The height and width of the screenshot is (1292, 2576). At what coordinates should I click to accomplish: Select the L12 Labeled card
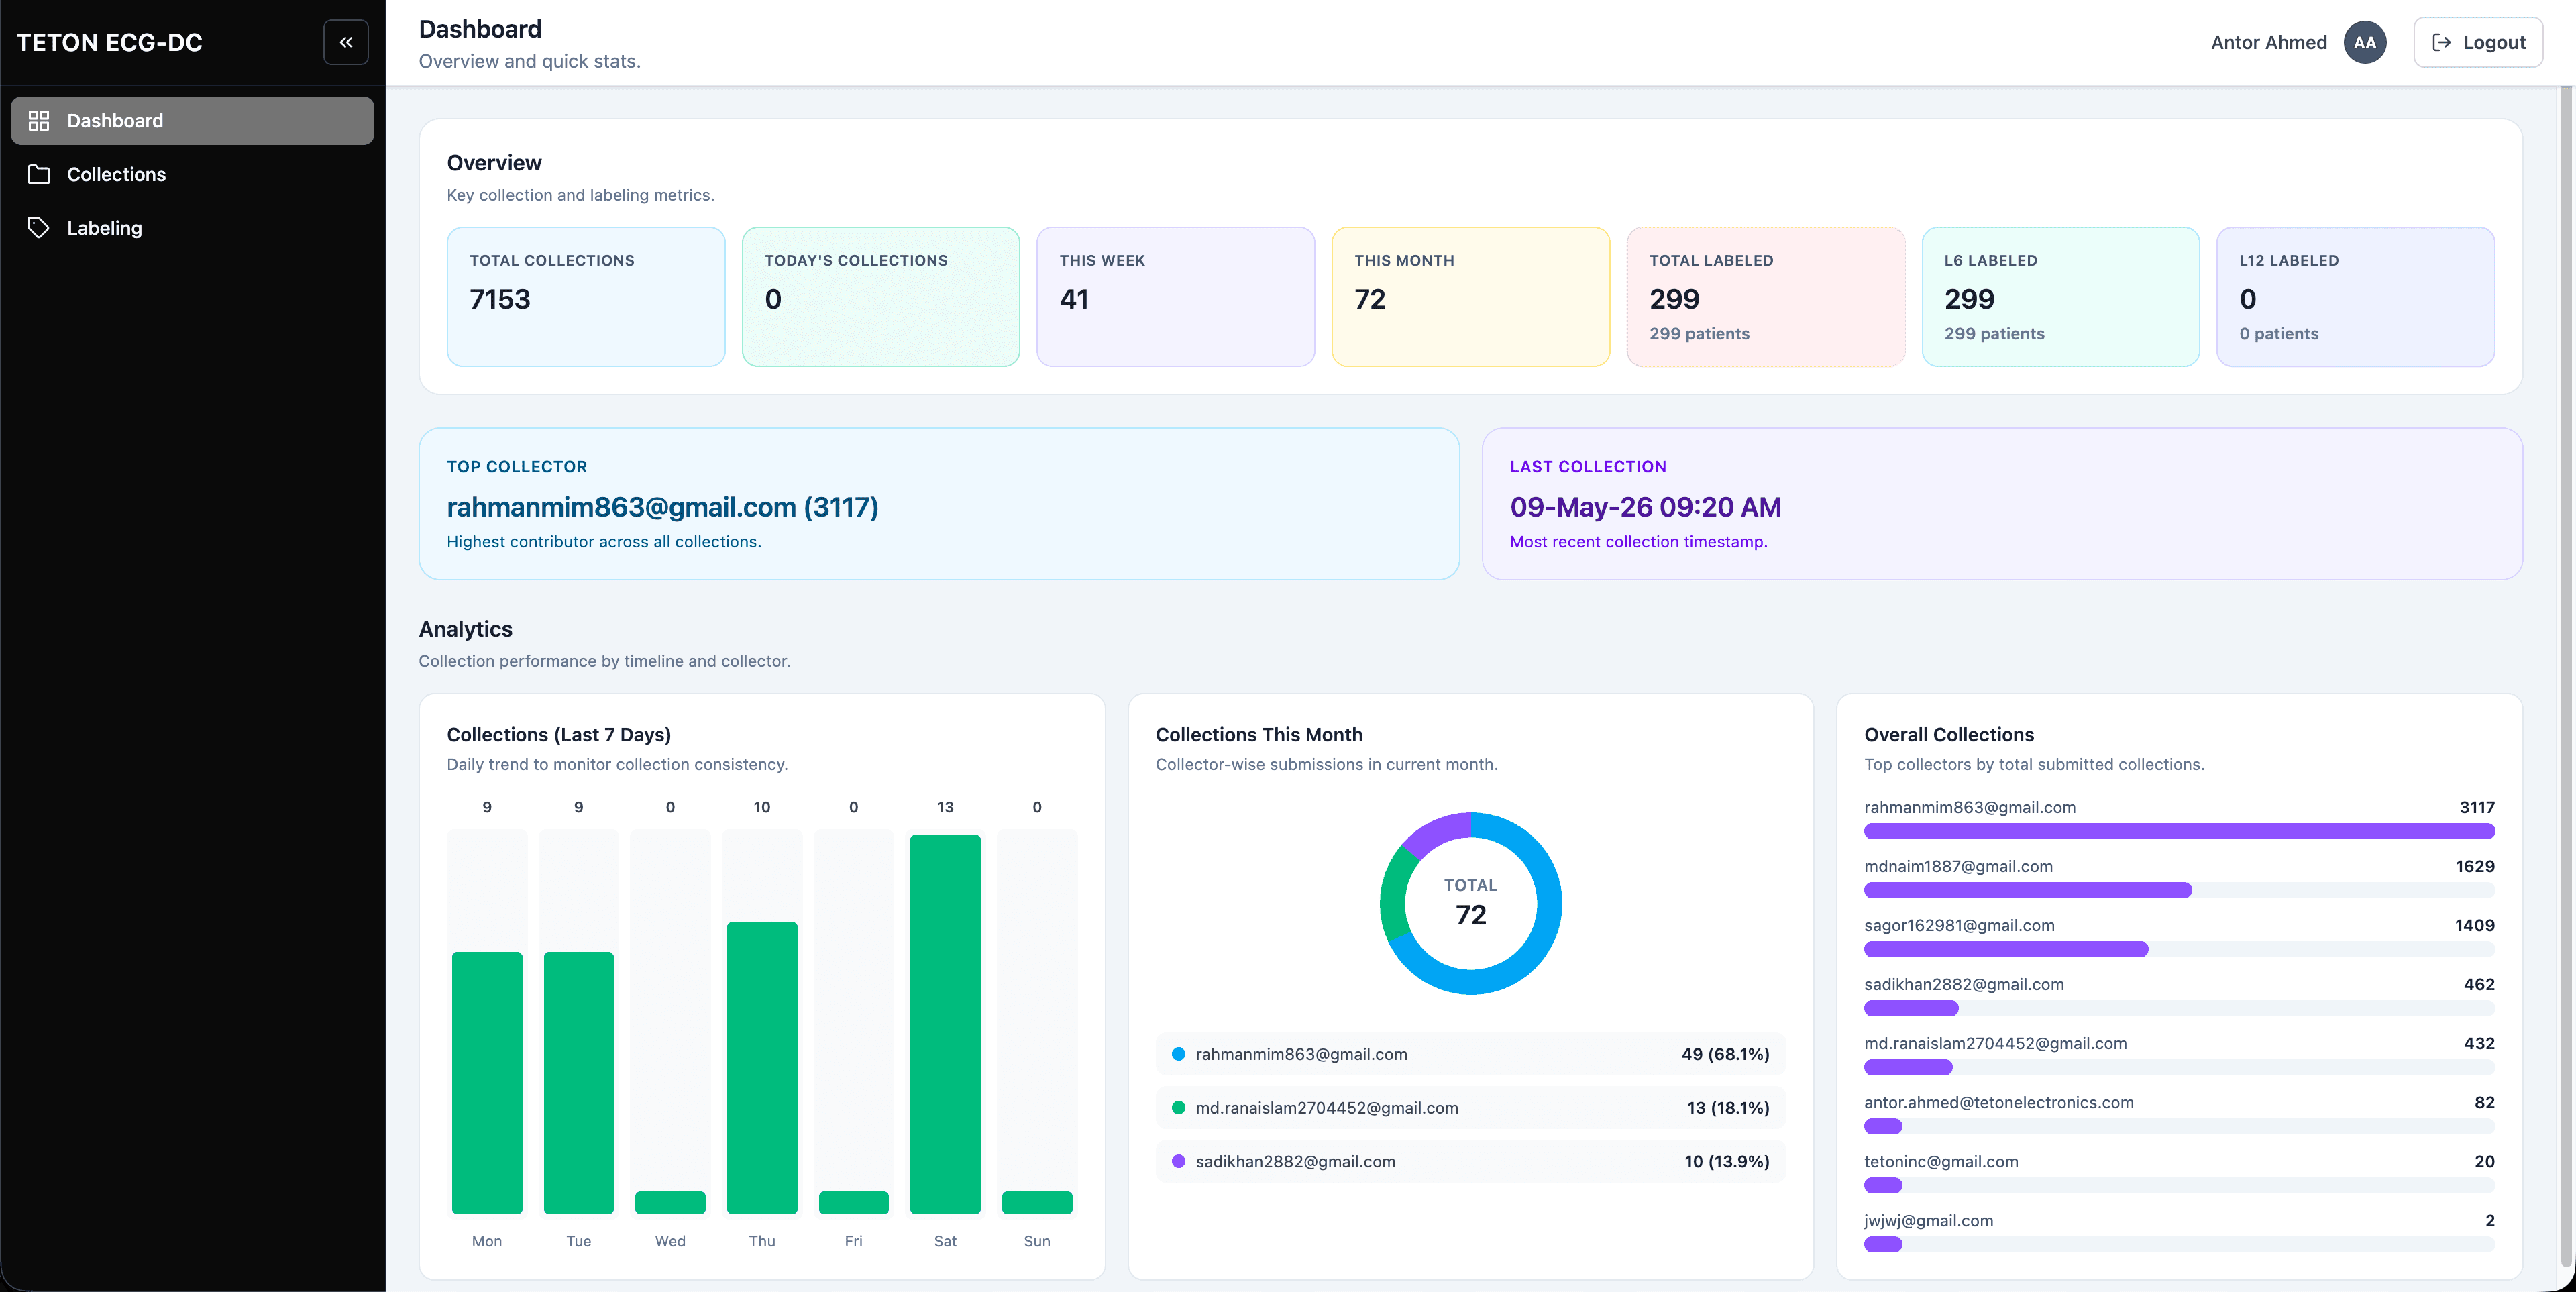tap(2356, 297)
